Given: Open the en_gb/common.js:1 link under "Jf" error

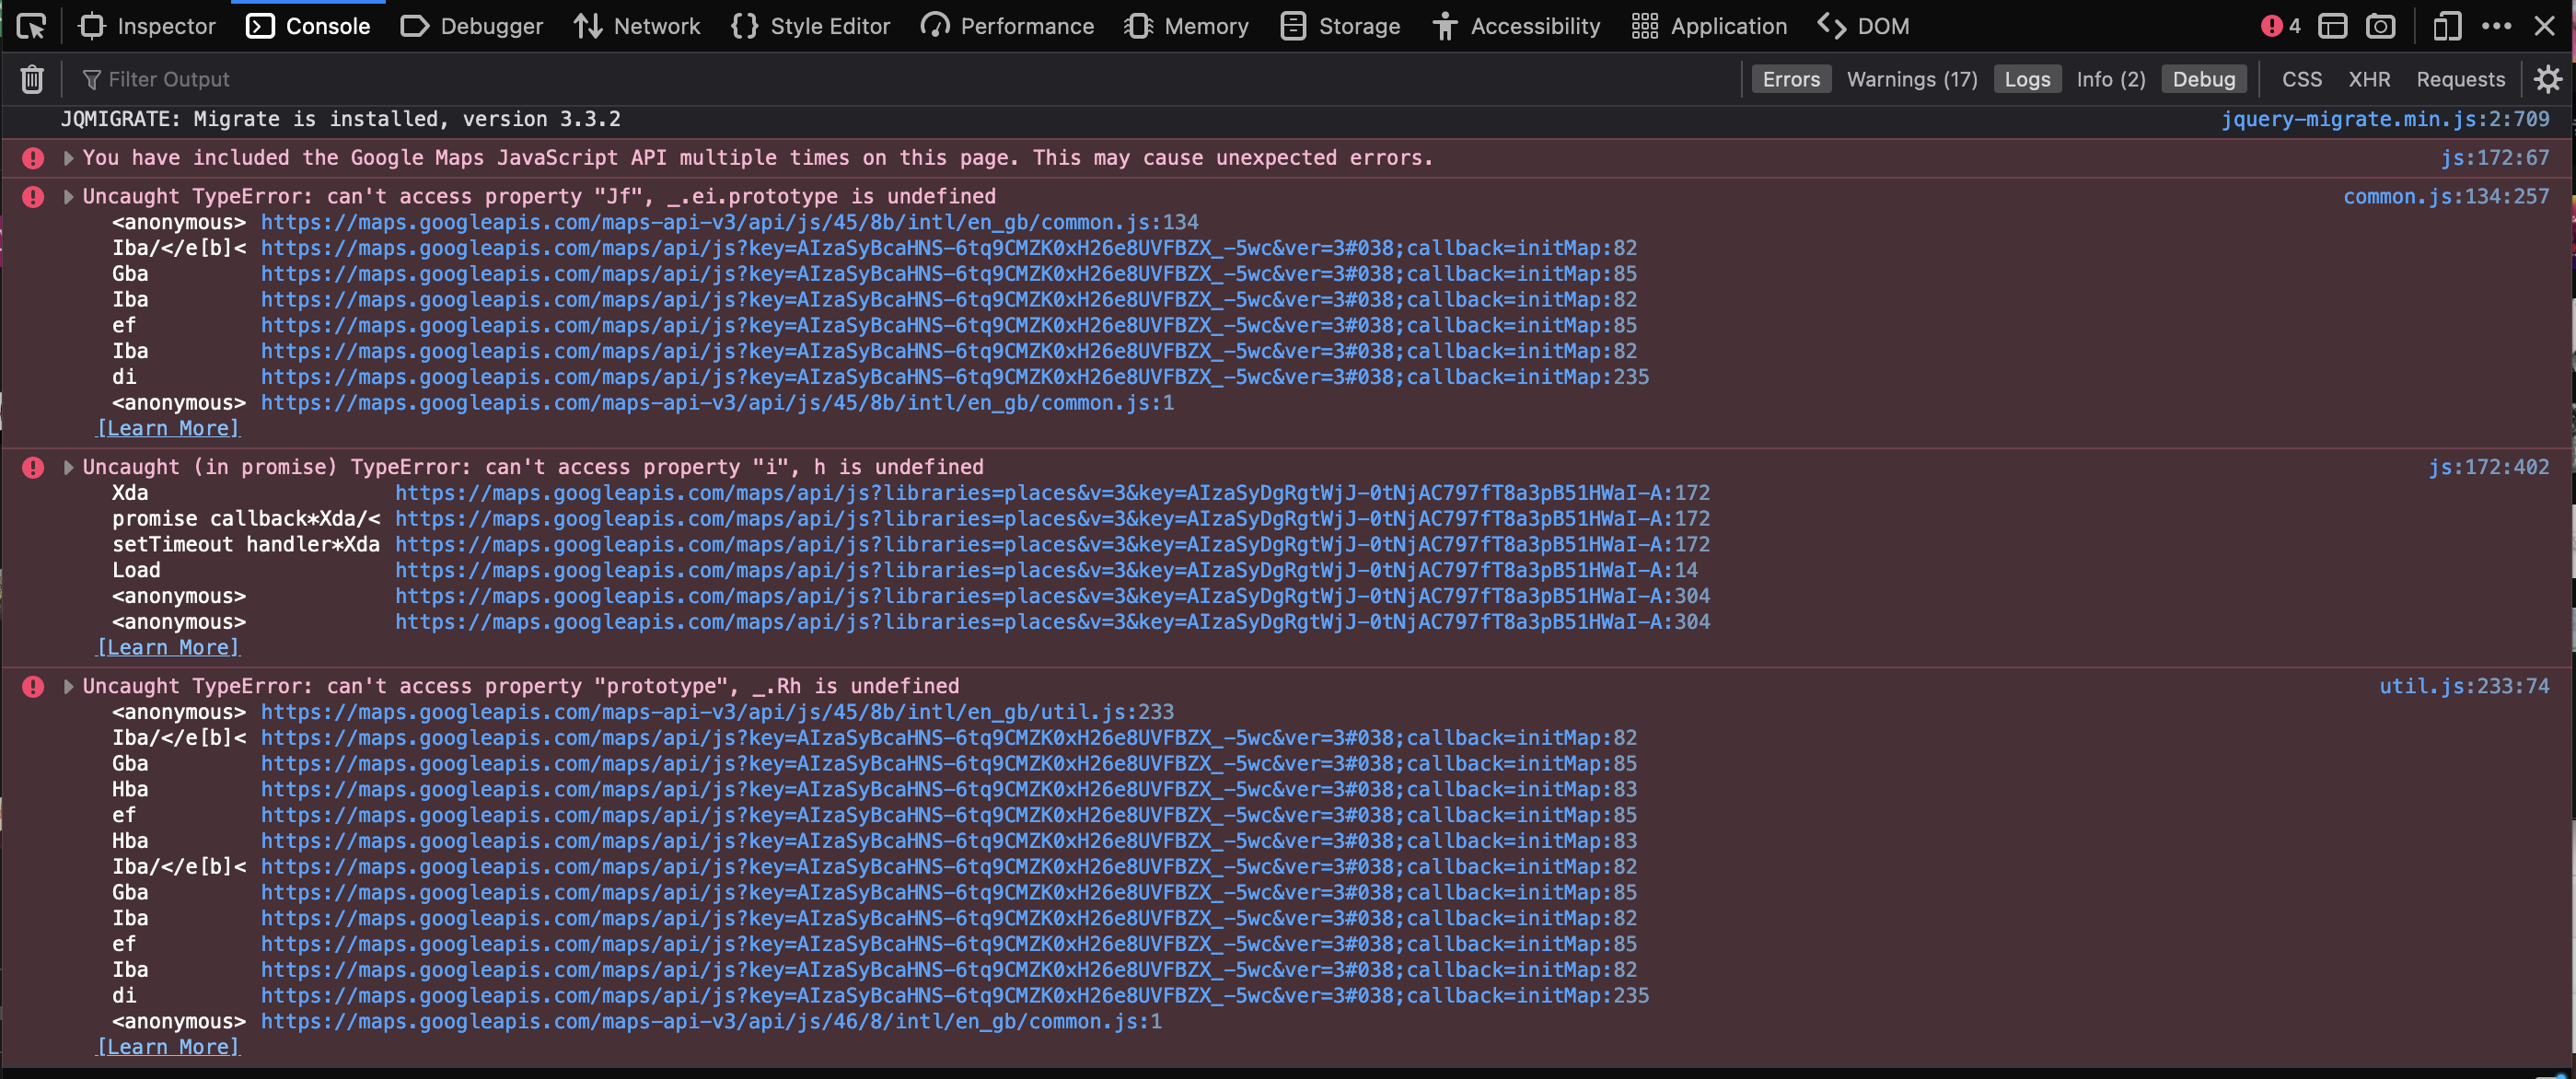Looking at the screenshot, I should 717,403.
